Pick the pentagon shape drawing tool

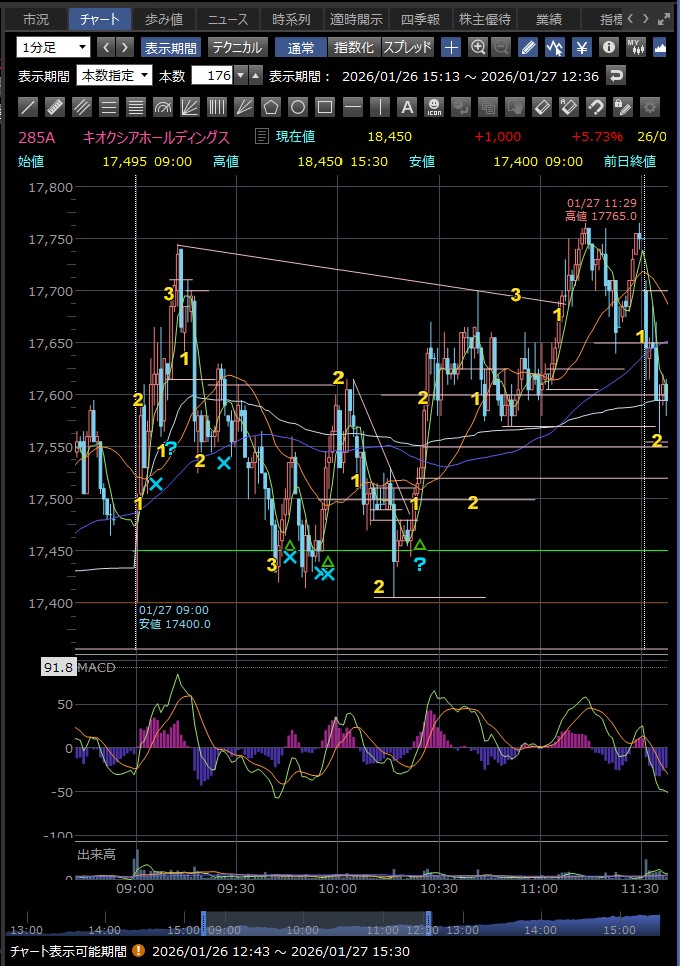tap(271, 107)
